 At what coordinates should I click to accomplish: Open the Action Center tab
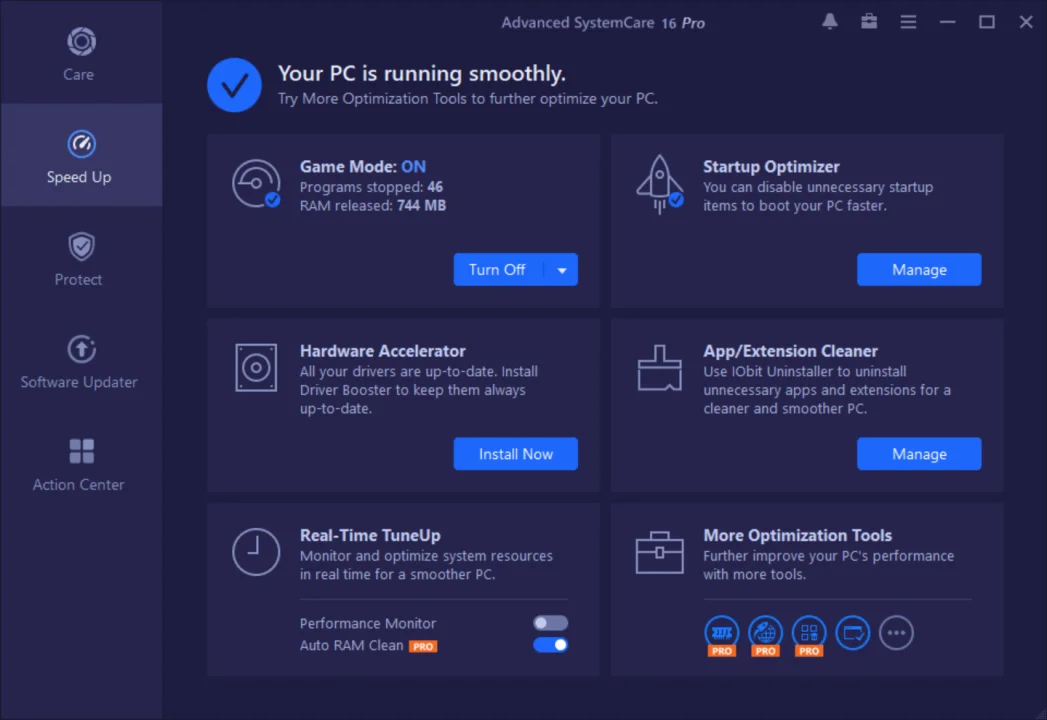point(79,465)
